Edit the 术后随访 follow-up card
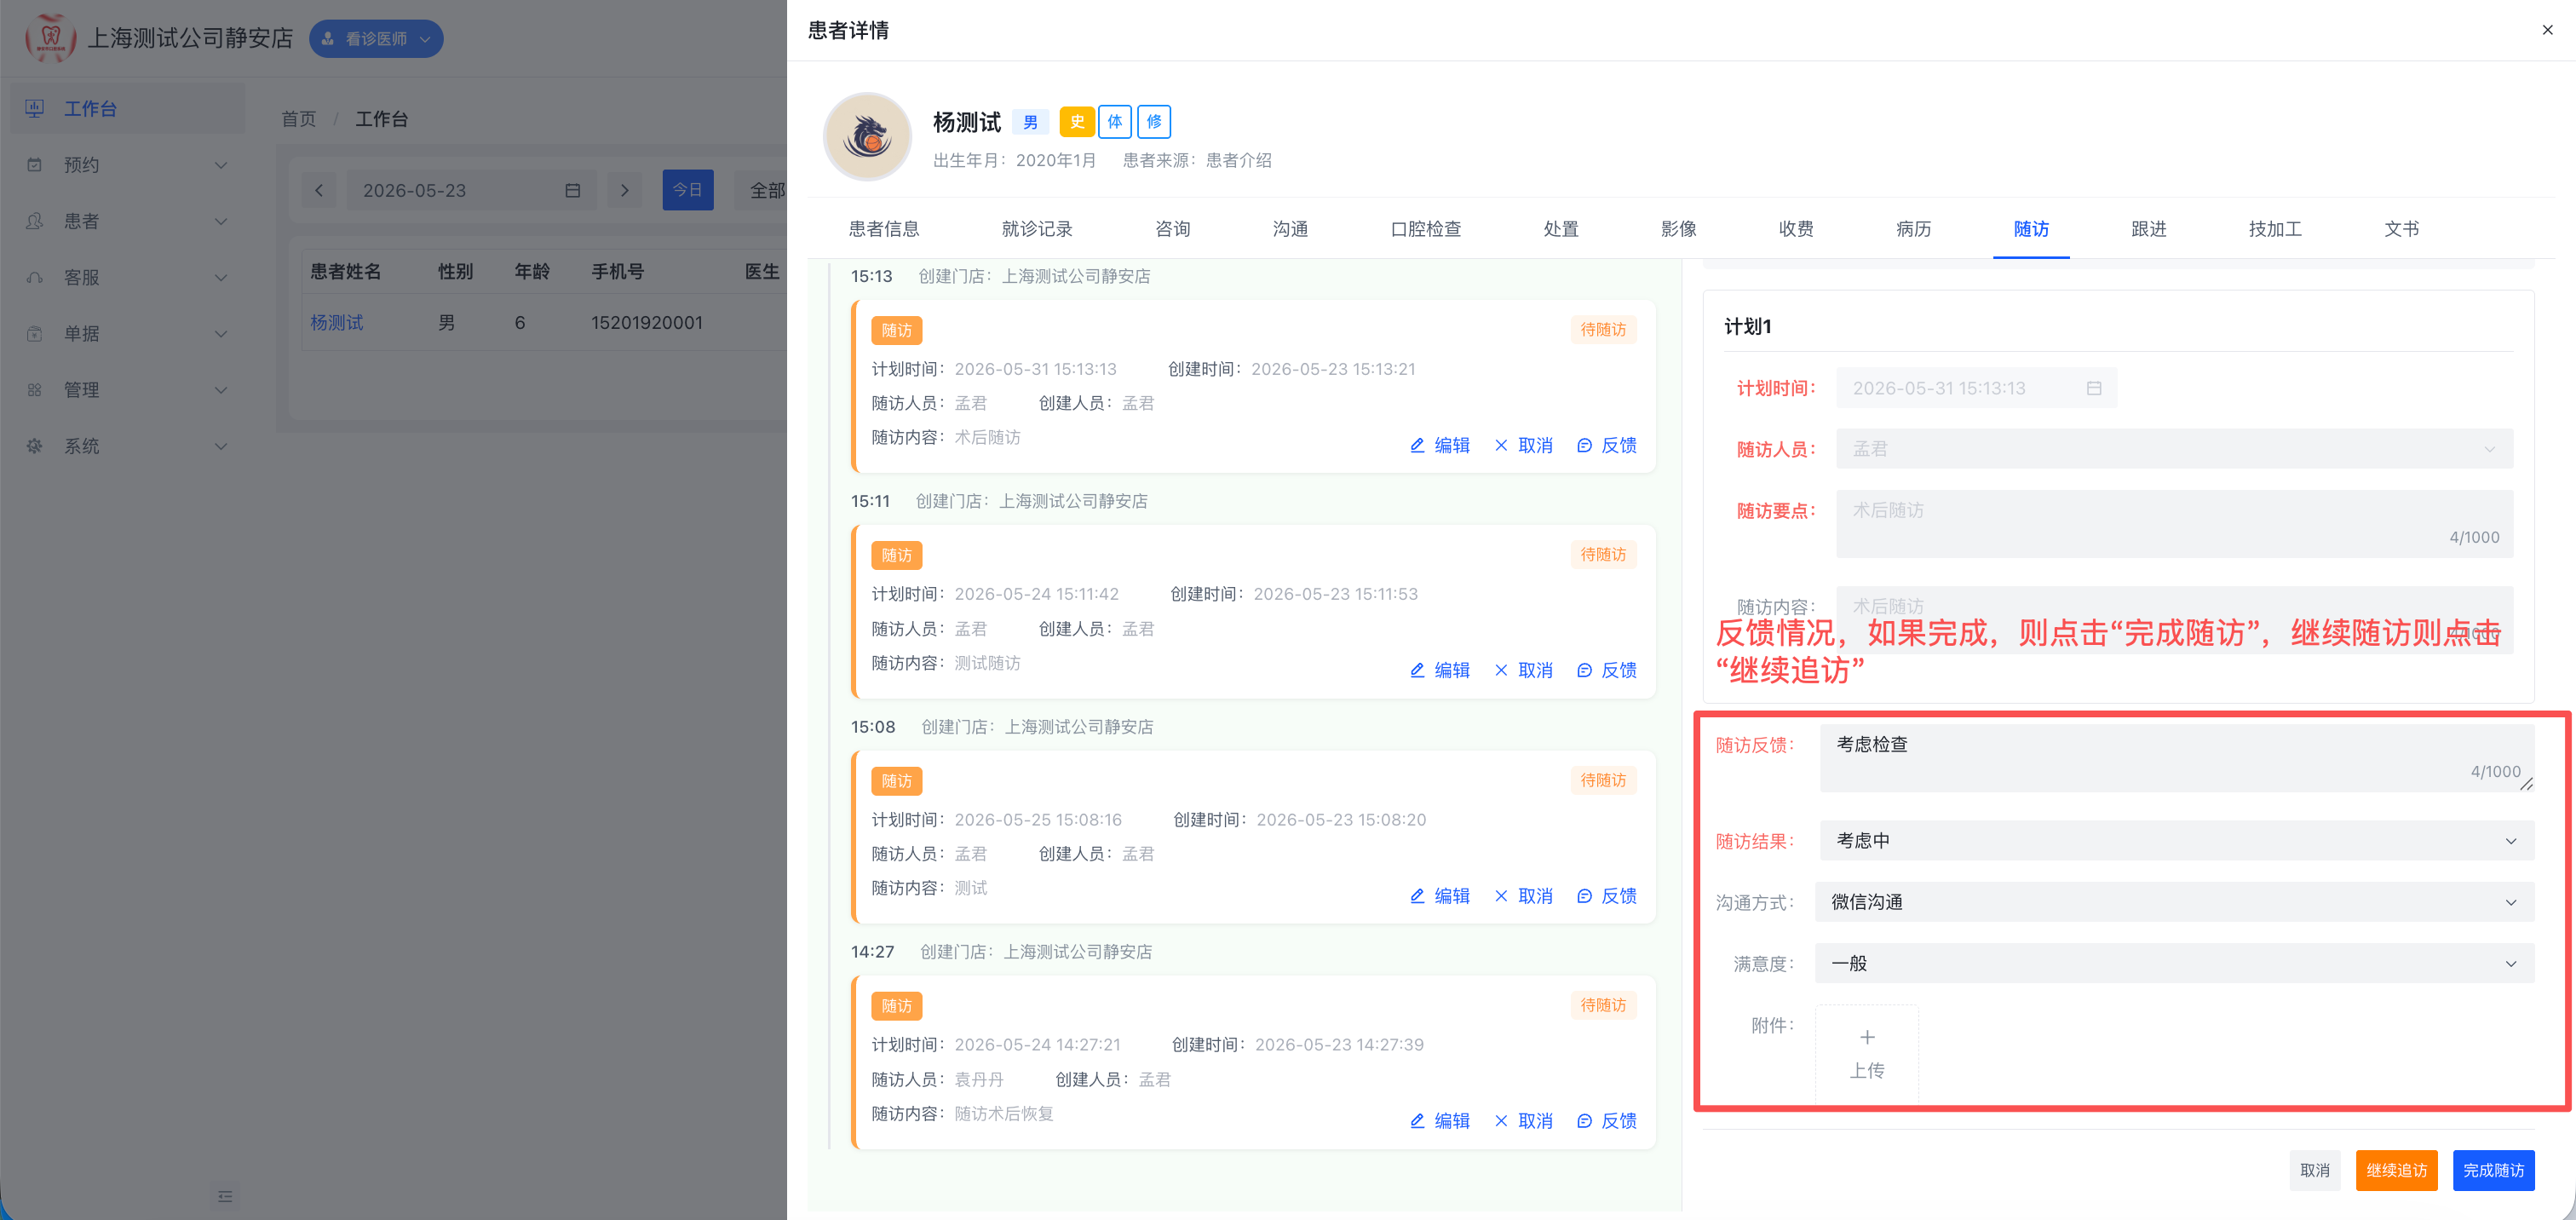 point(1440,445)
